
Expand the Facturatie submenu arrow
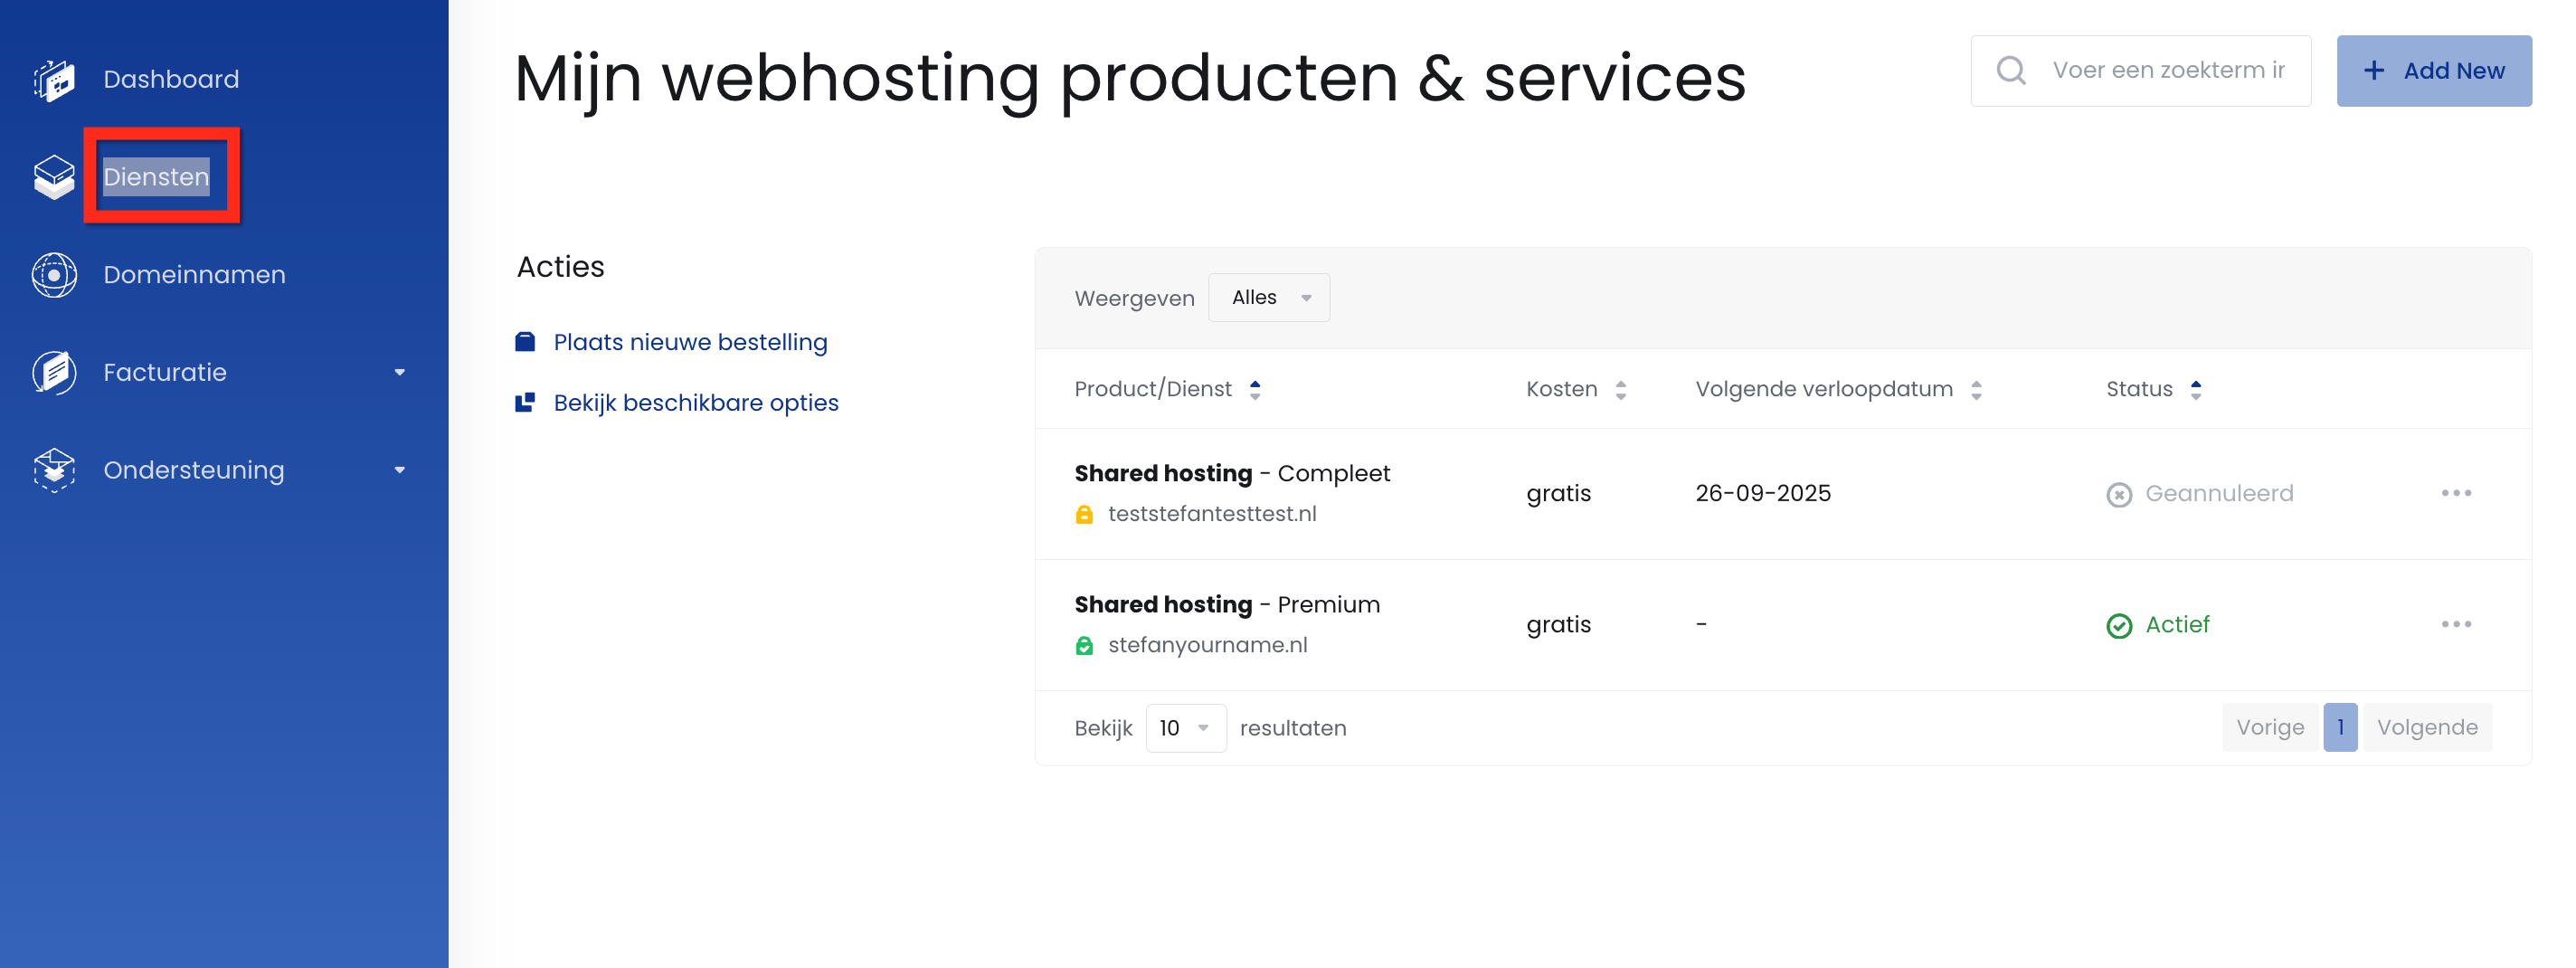coord(399,373)
